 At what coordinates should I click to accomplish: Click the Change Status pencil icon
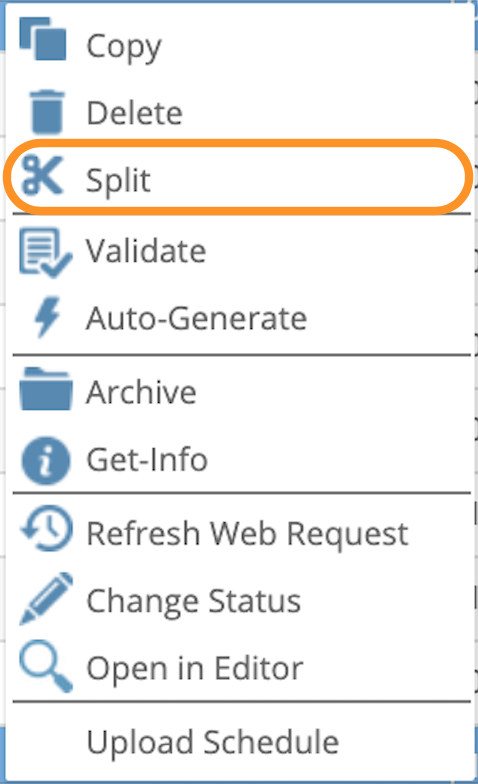point(46,598)
